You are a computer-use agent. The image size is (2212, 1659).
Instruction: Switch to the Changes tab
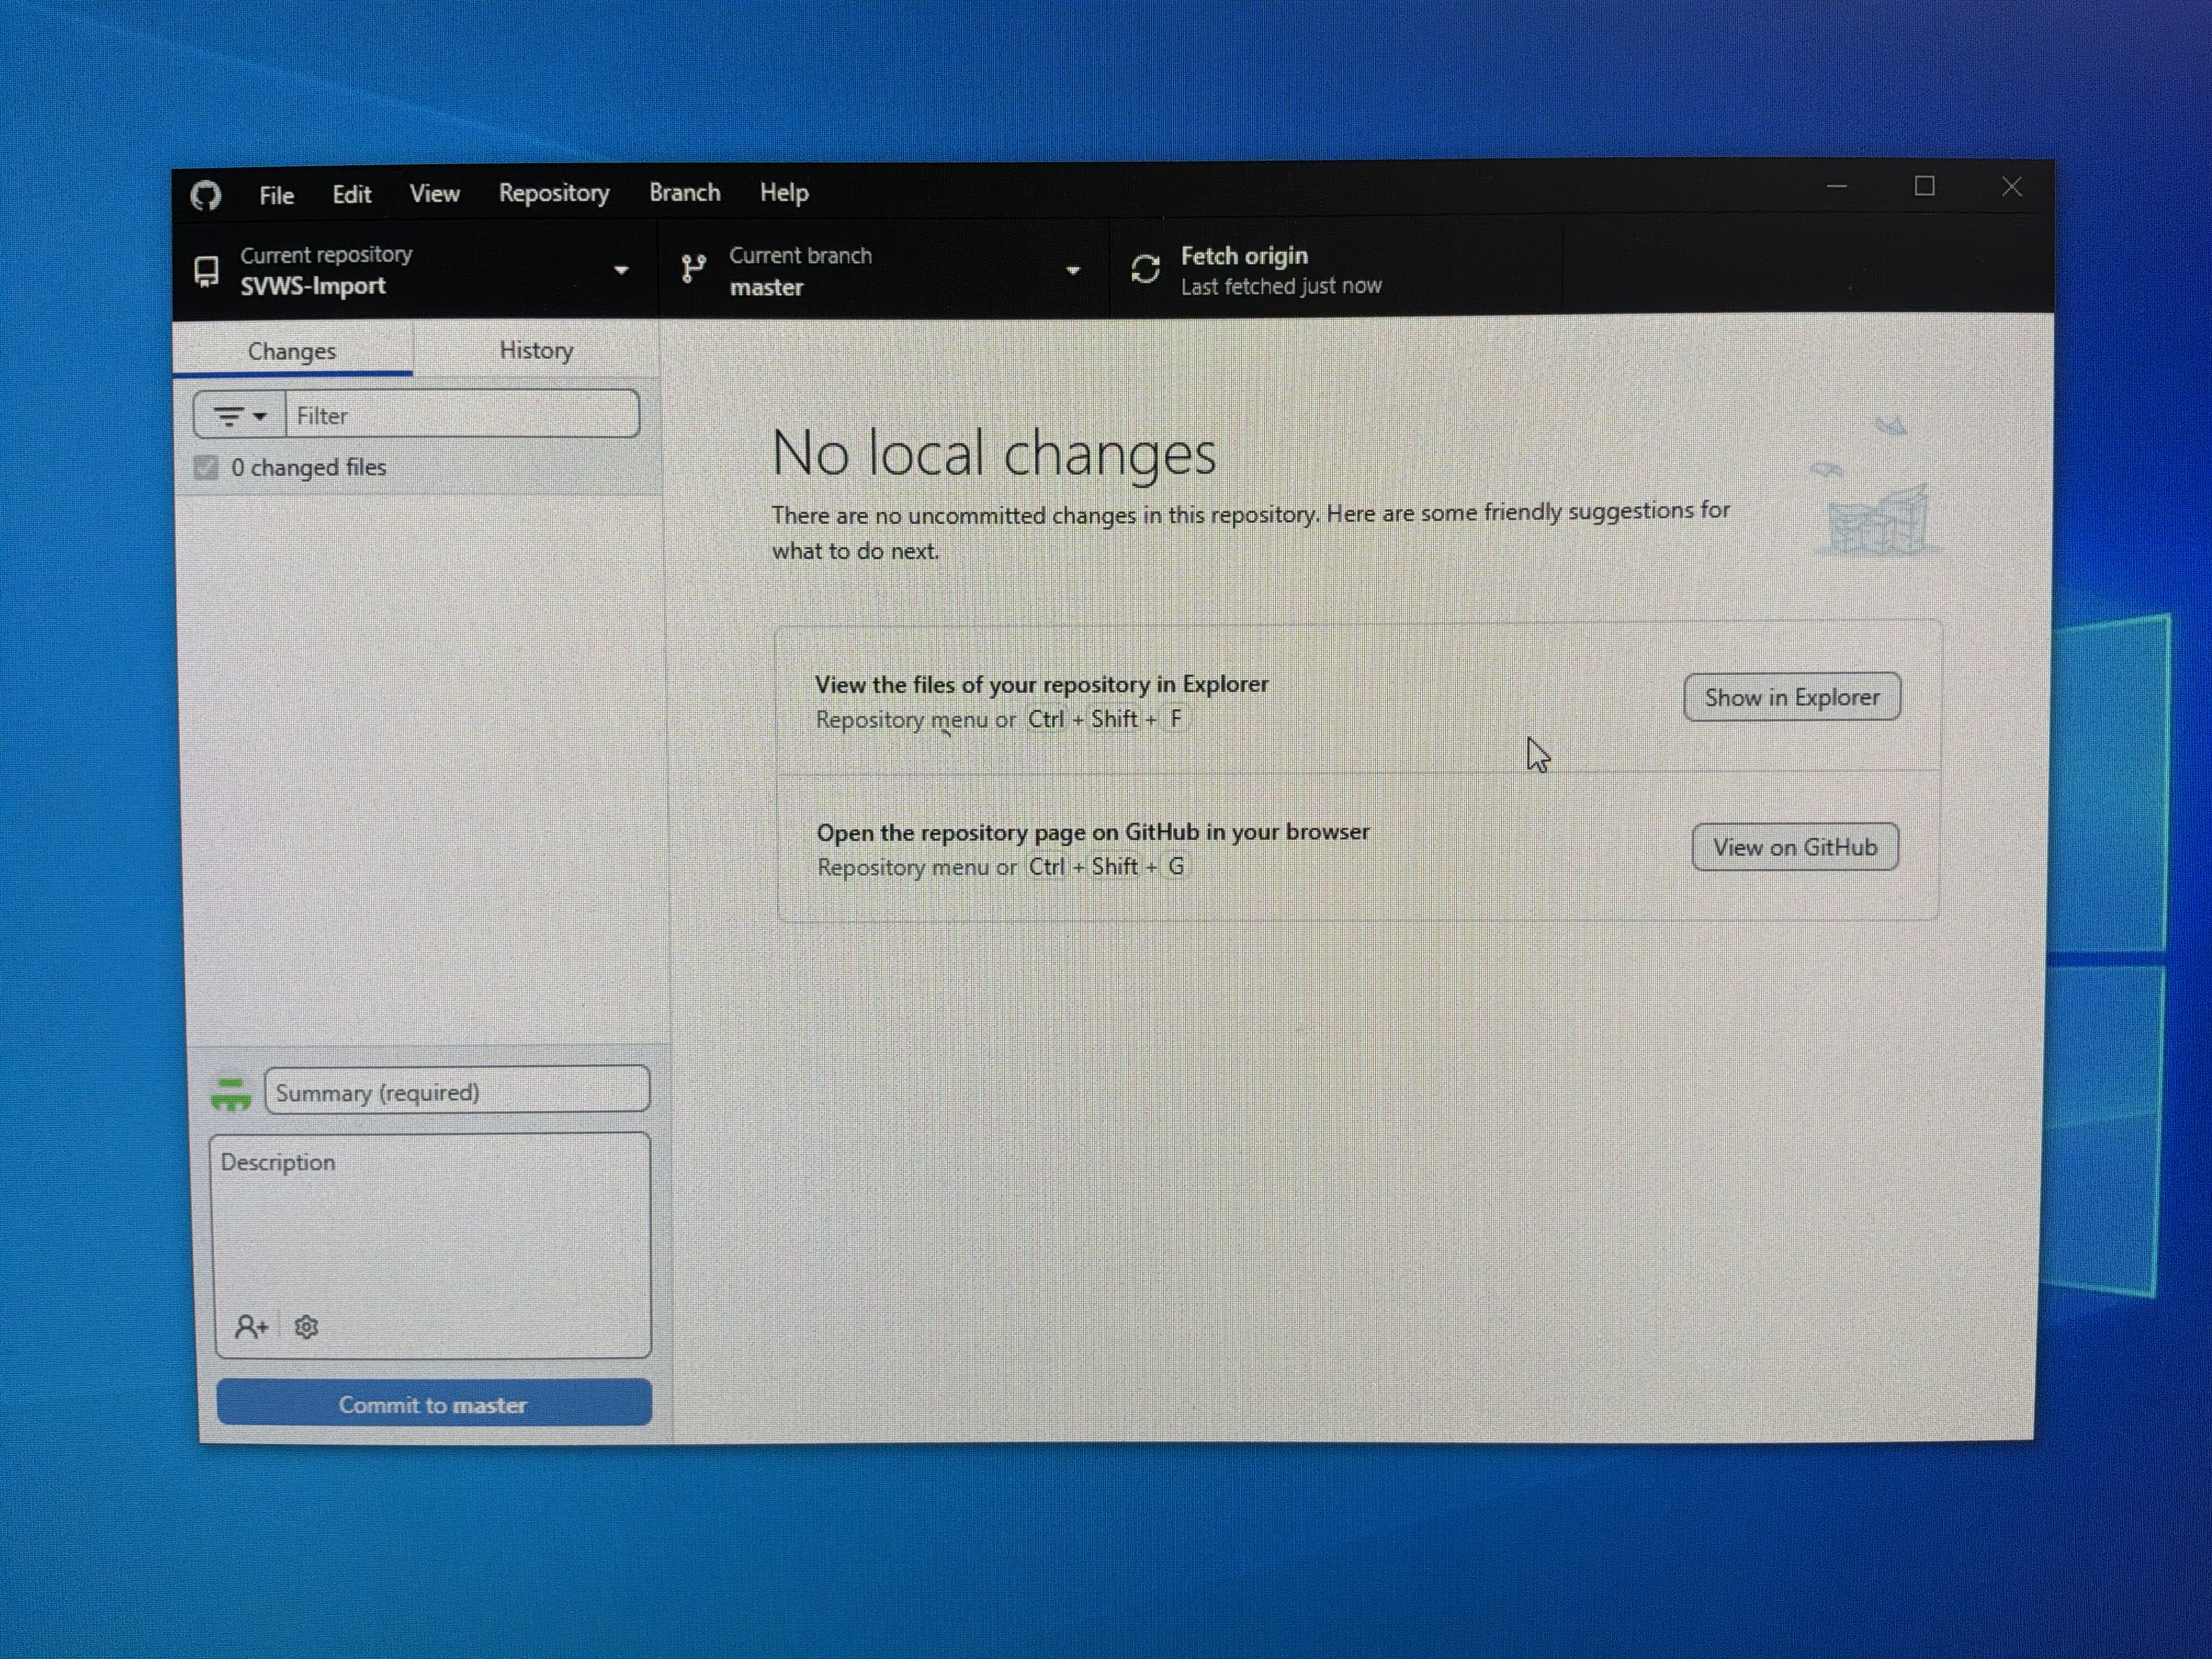(x=292, y=350)
